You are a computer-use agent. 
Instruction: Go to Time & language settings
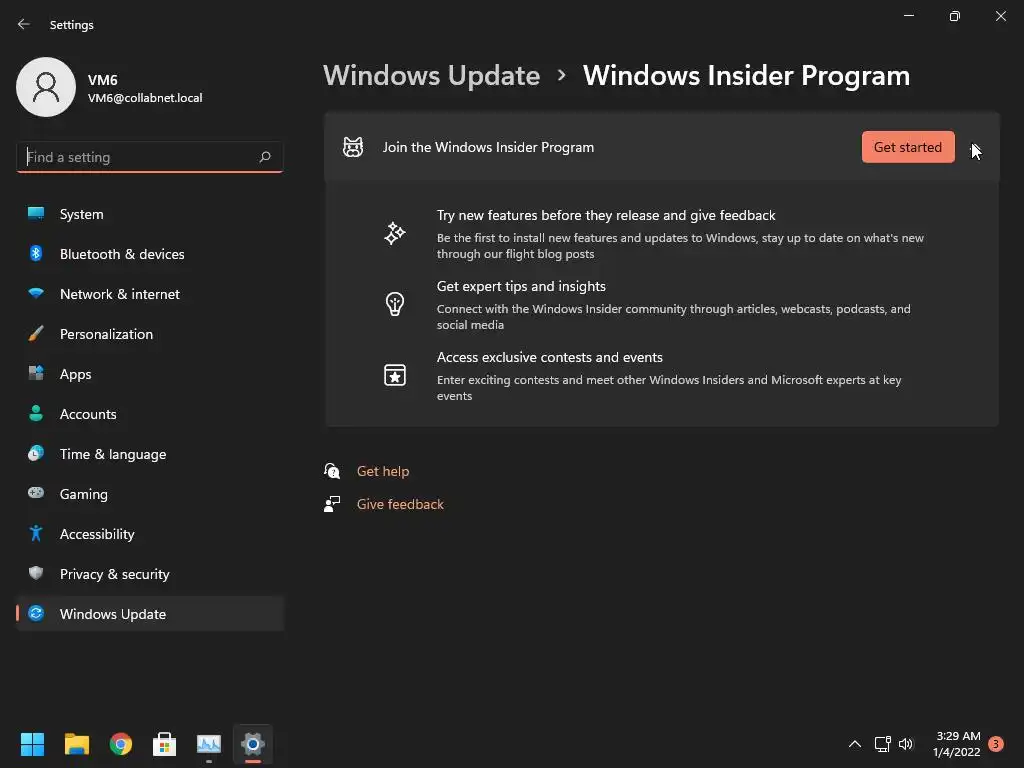pyautogui.click(x=150, y=454)
